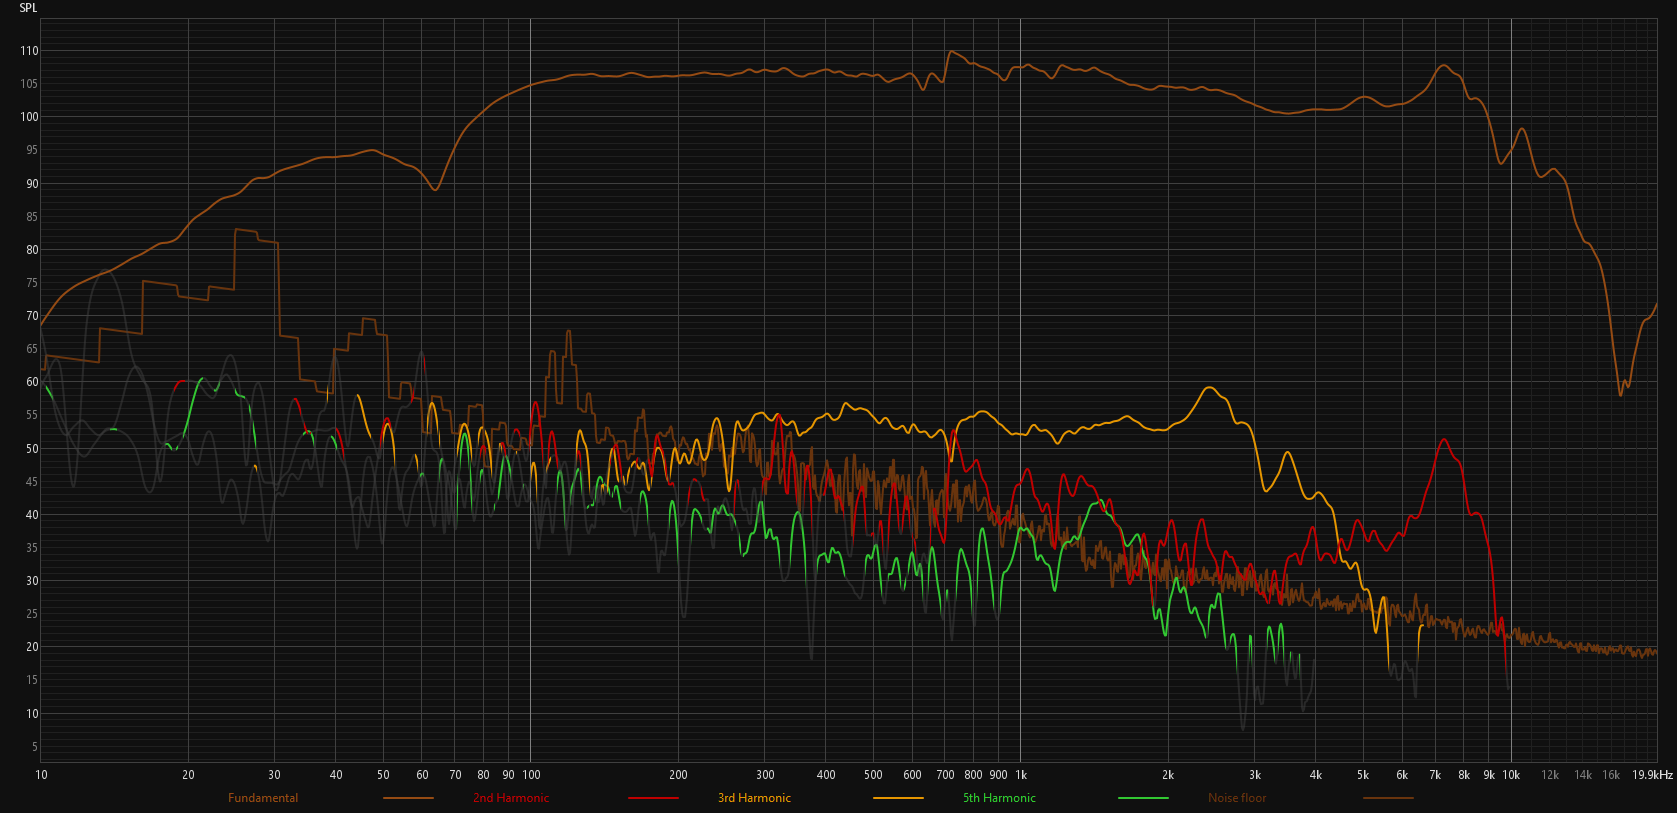Image resolution: width=1677 pixels, height=813 pixels.
Task: Click the SPL axis title
Action: (28, 8)
